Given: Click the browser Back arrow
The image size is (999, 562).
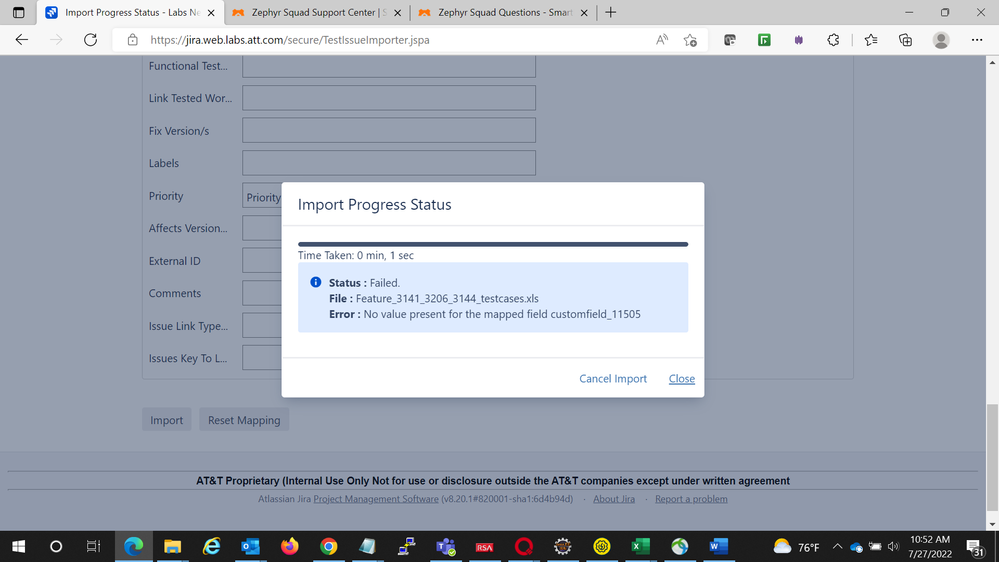Looking at the screenshot, I should point(22,40).
